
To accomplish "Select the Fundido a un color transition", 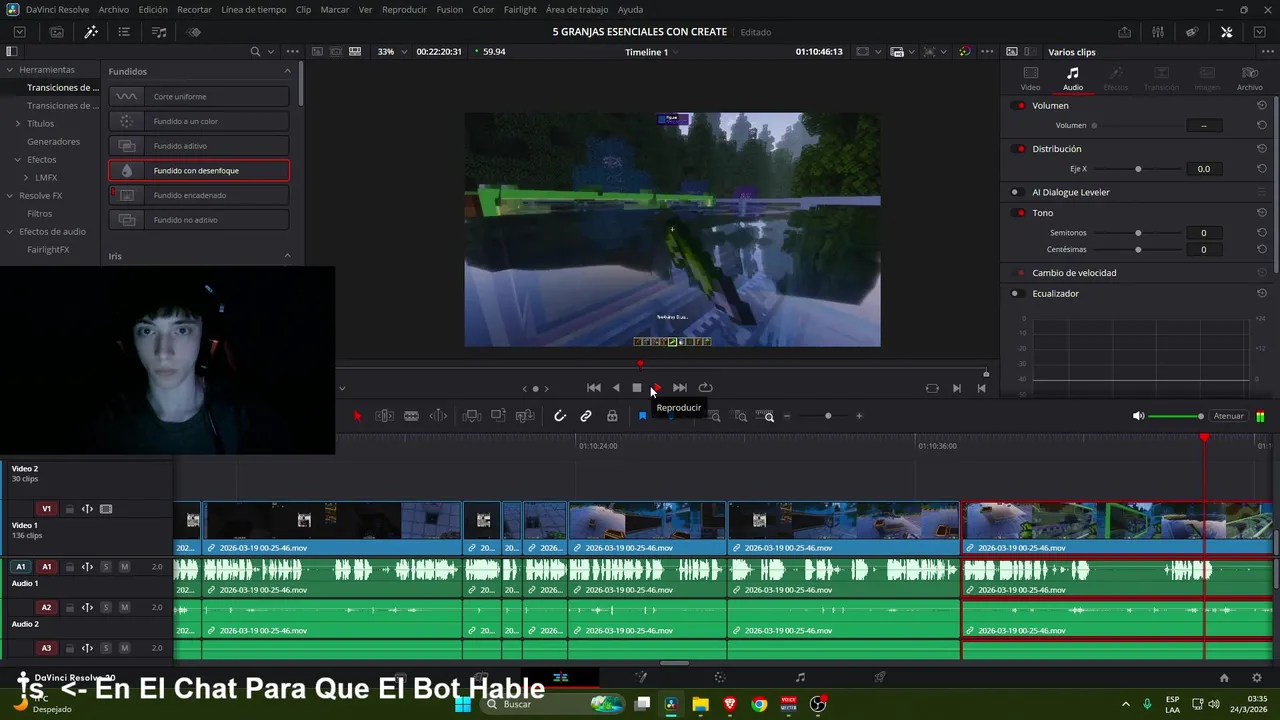I will pos(199,121).
